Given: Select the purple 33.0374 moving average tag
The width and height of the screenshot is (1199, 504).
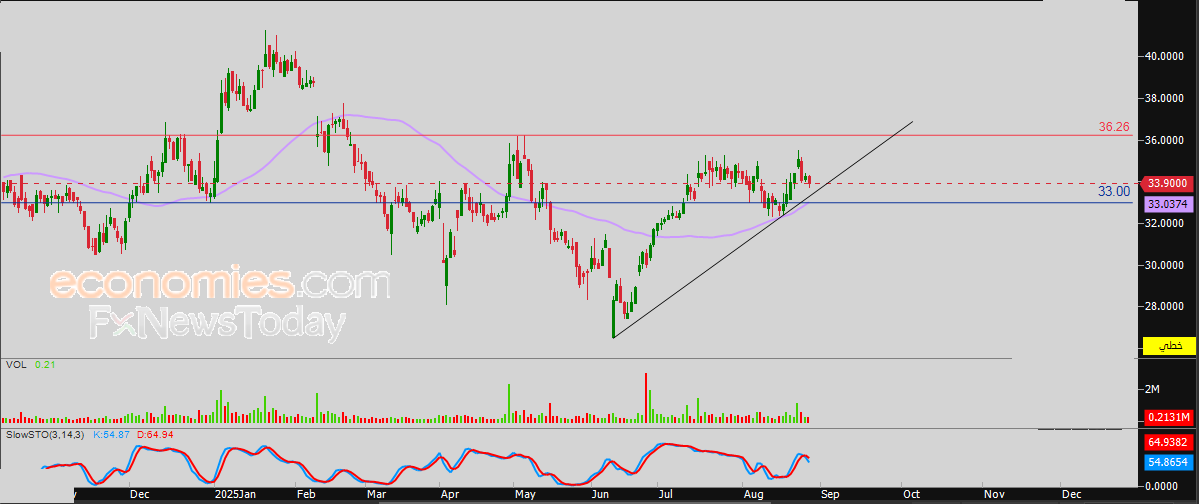Looking at the screenshot, I should (1168, 204).
